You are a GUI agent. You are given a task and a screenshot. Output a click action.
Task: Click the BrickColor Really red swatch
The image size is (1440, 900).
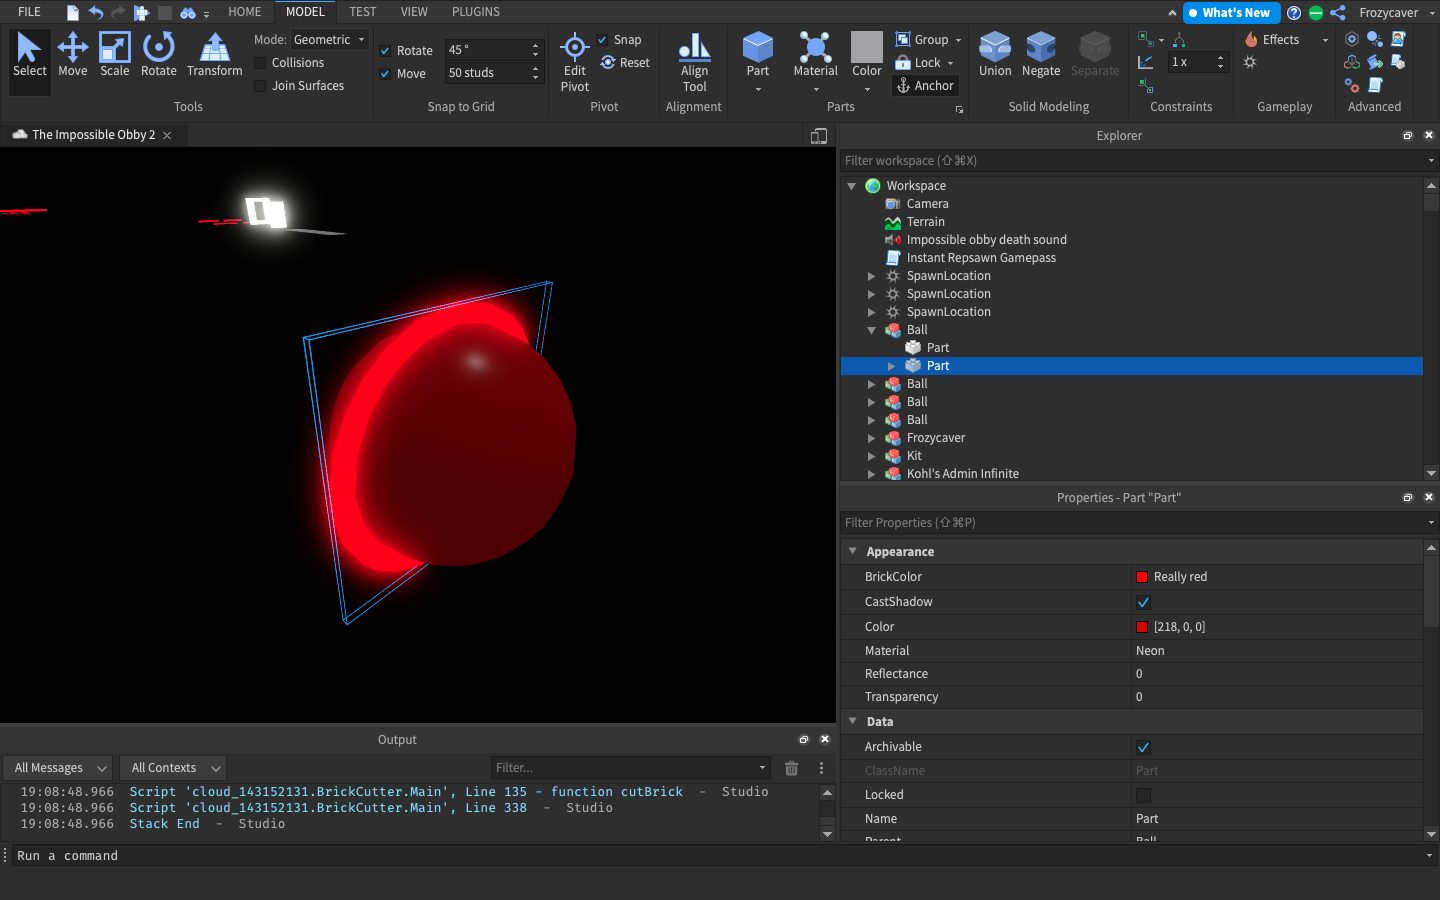click(1142, 577)
